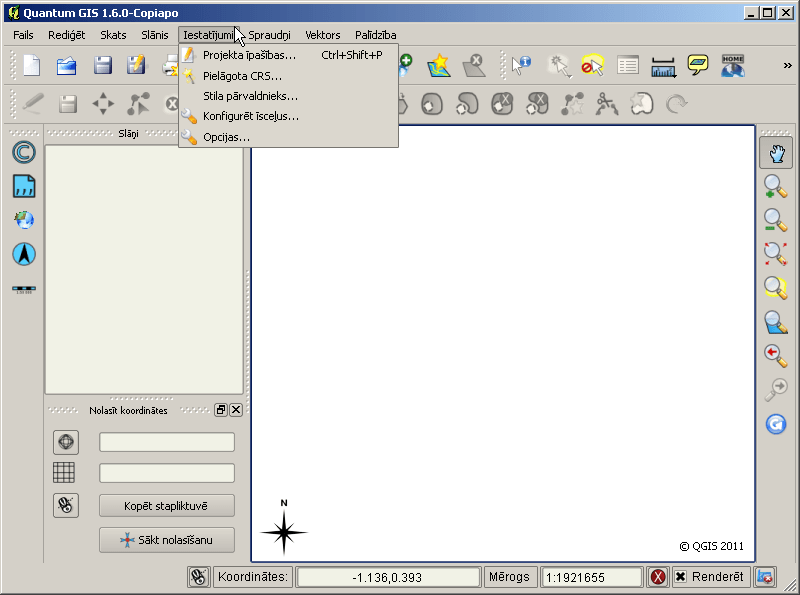
Task: Open the Rediģēt menu
Action: pyautogui.click(x=66, y=35)
